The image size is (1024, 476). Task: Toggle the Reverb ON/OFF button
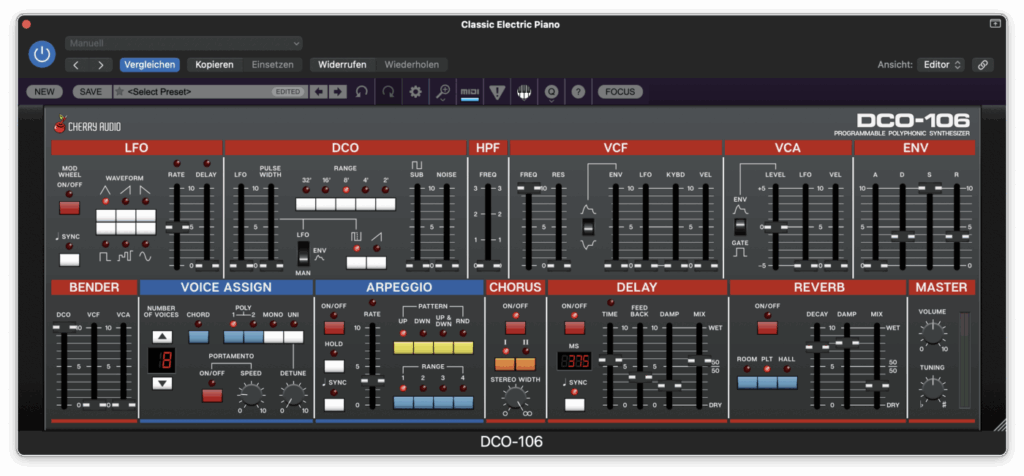(x=767, y=328)
